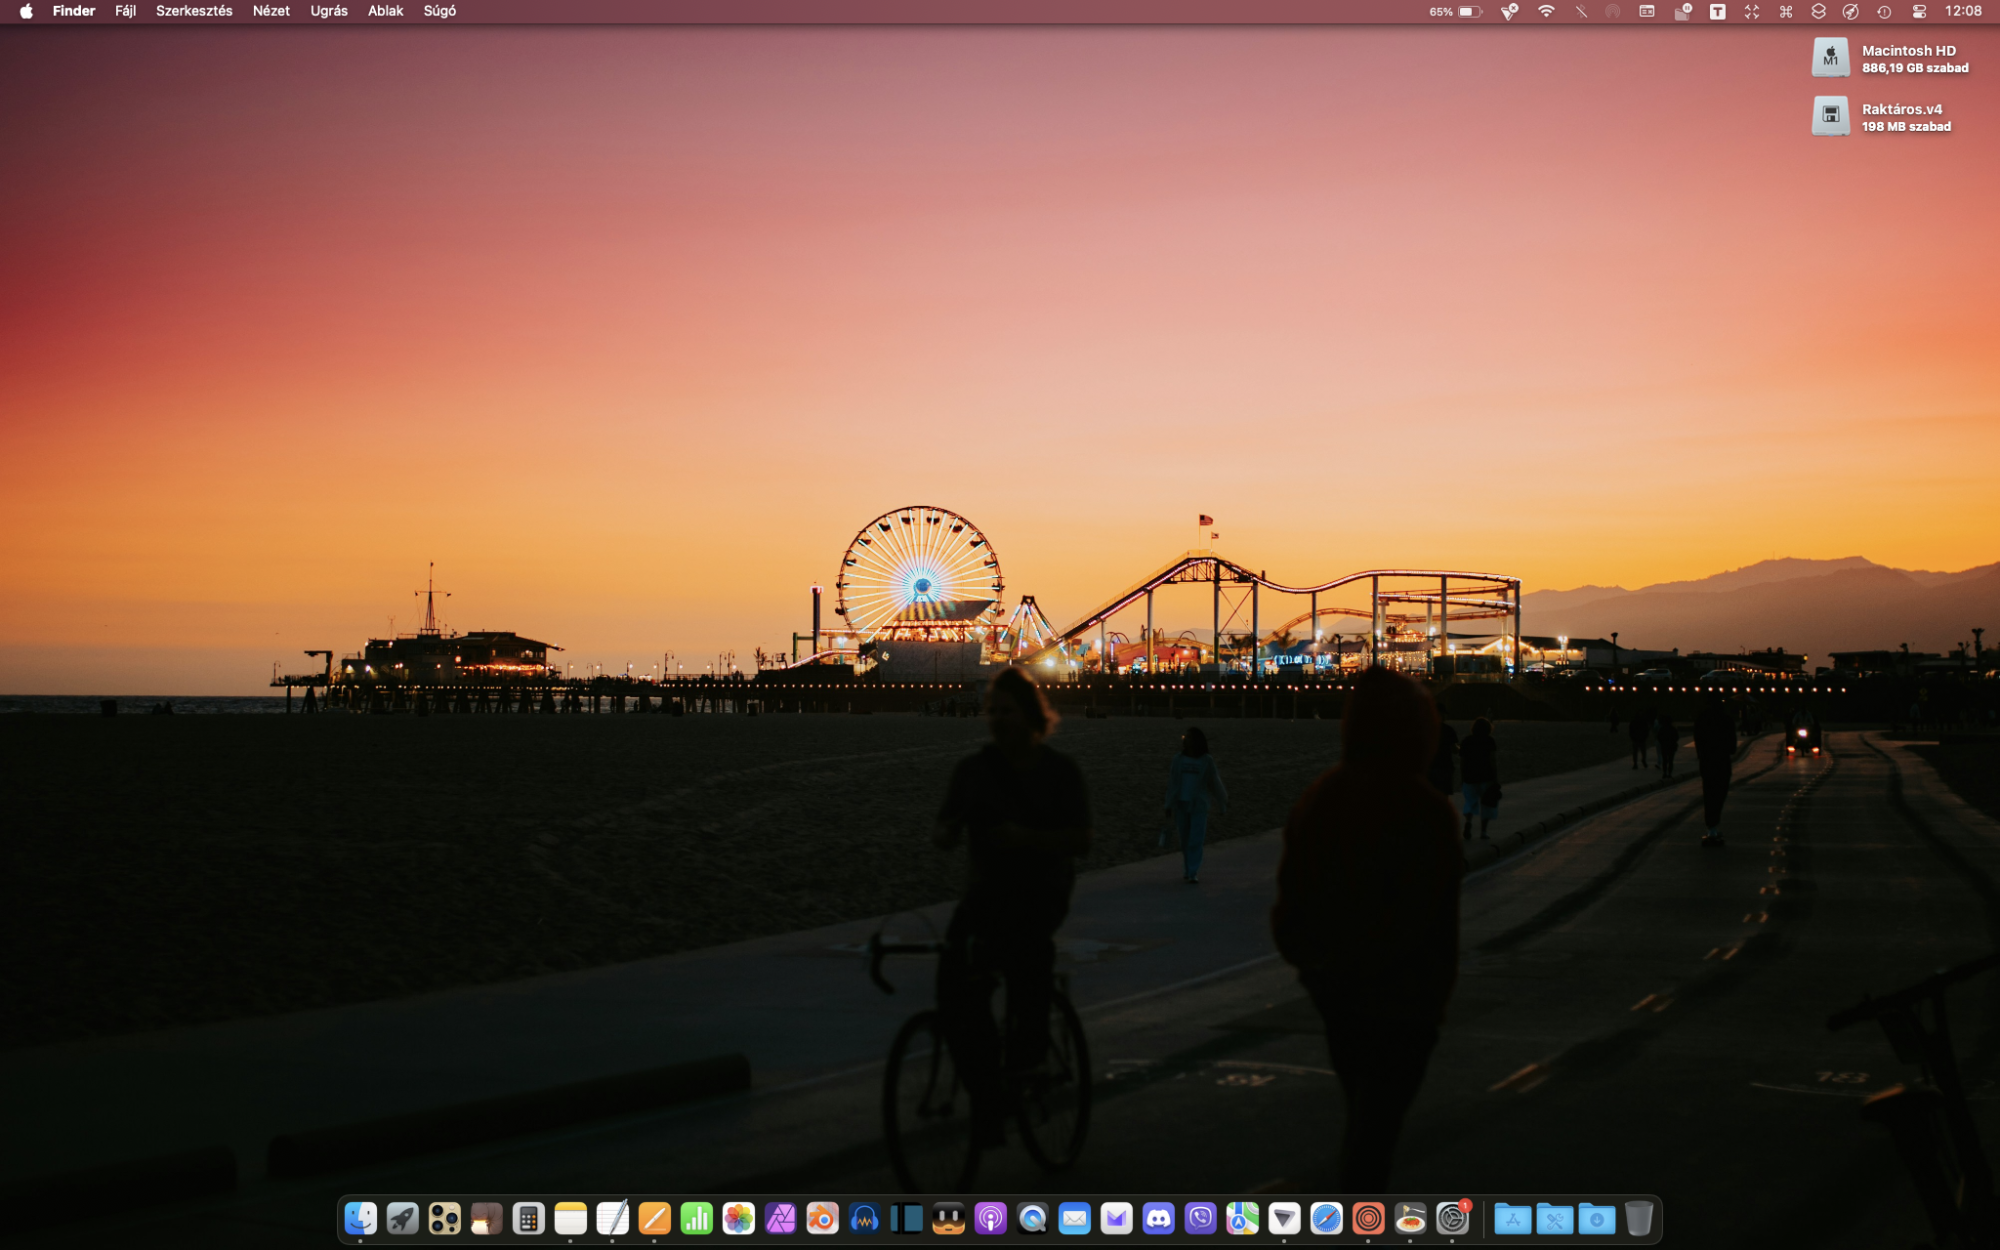
Task: Open the Calculator app in Dock
Action: (x=528, y=1218)
